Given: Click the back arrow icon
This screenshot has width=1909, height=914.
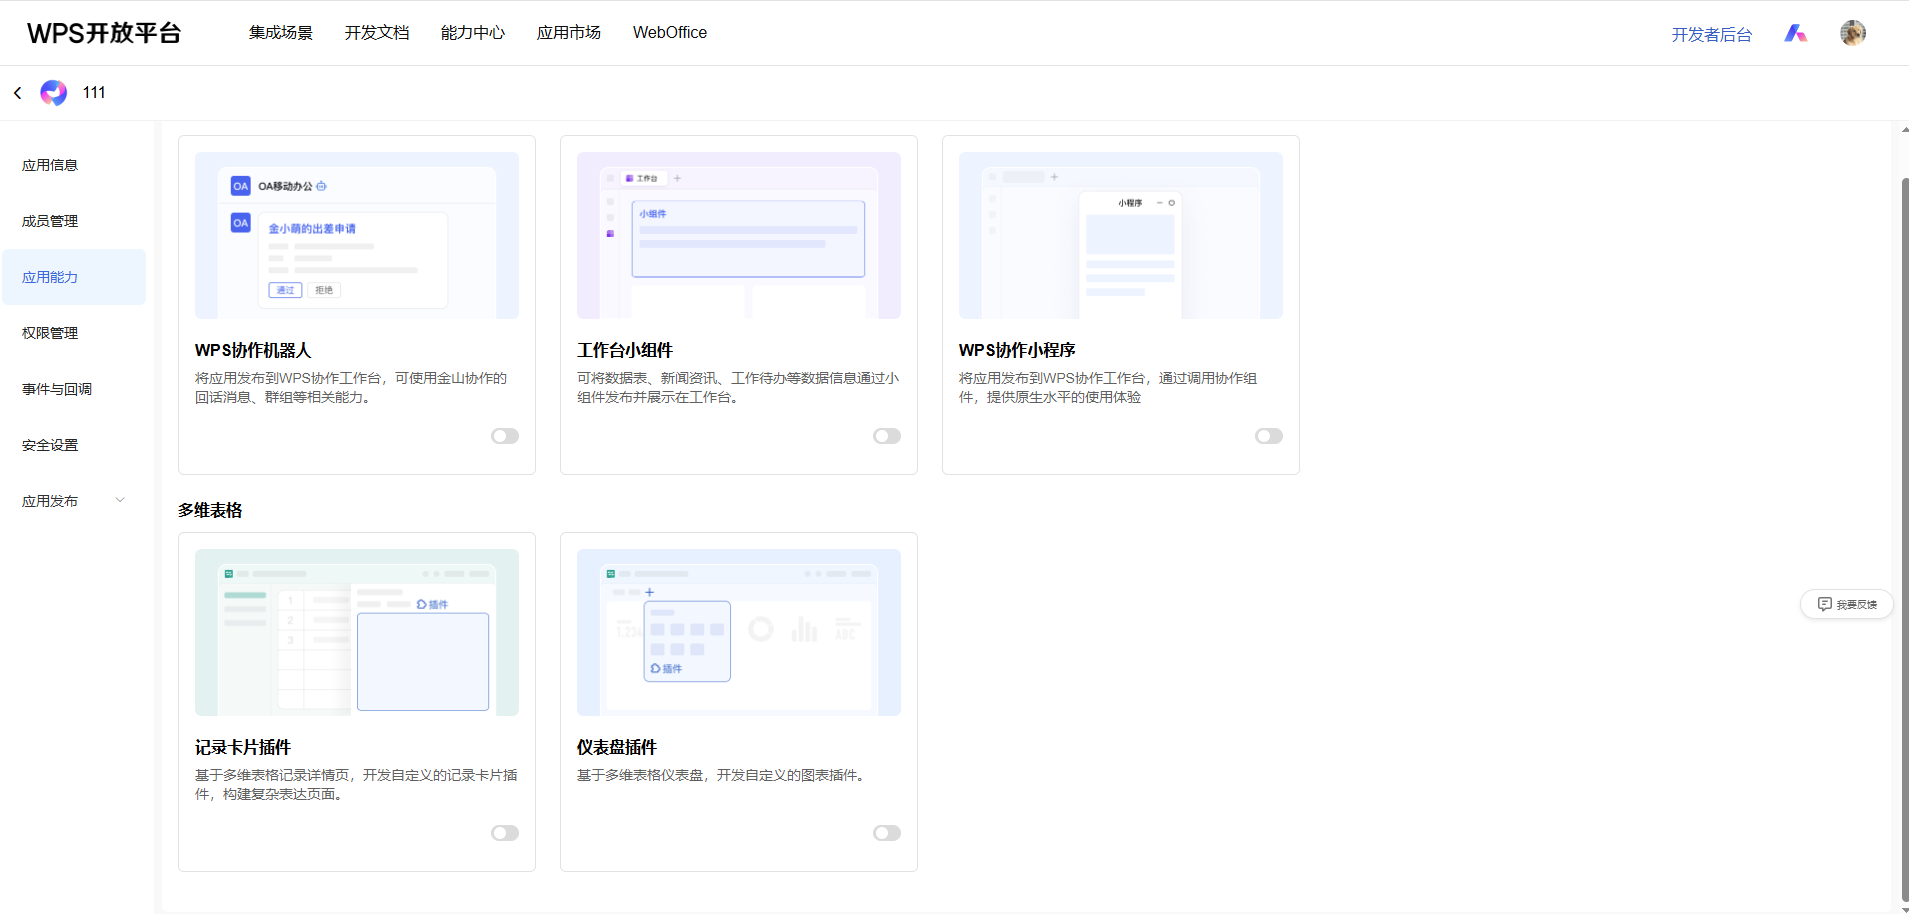Looking at the screenshot, I should click(17, 93).
